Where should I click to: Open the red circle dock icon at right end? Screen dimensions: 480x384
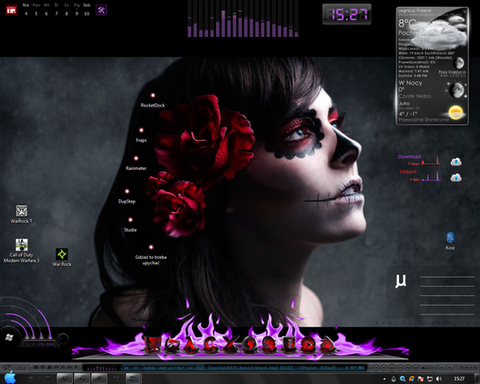click(x=328, y=345)
